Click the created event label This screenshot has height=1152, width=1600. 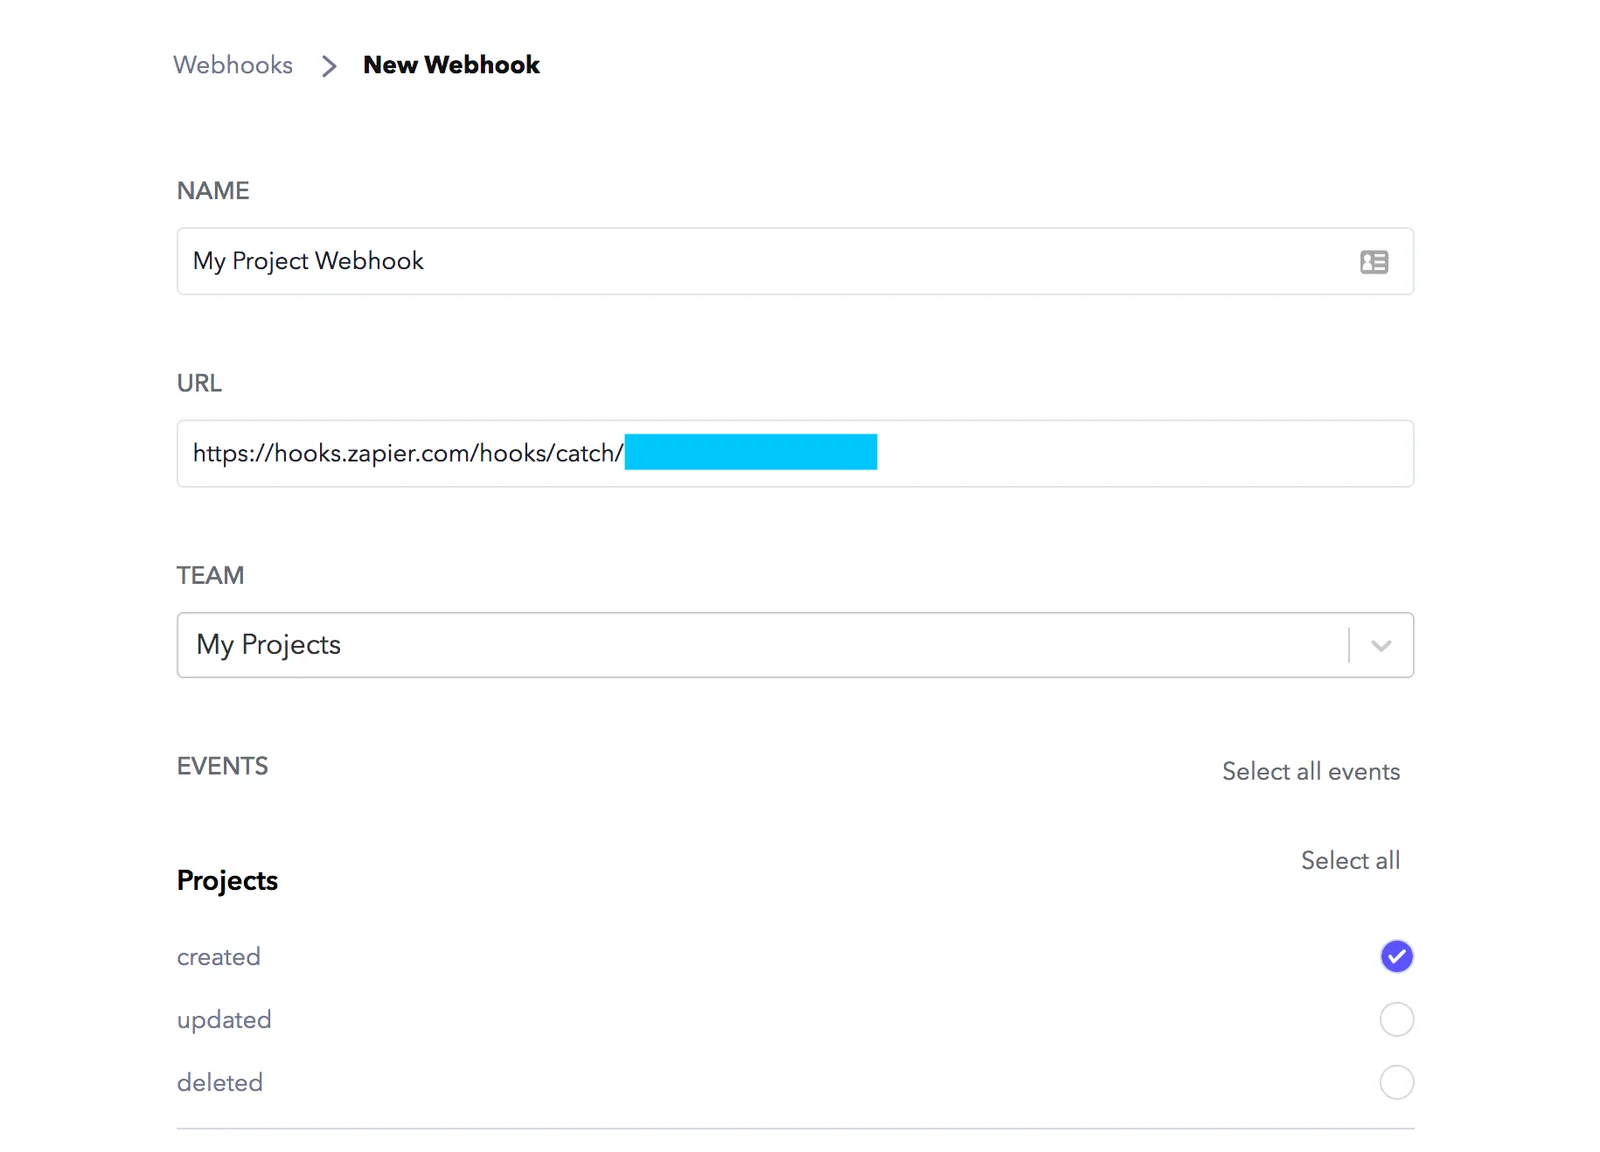[218, 957]
